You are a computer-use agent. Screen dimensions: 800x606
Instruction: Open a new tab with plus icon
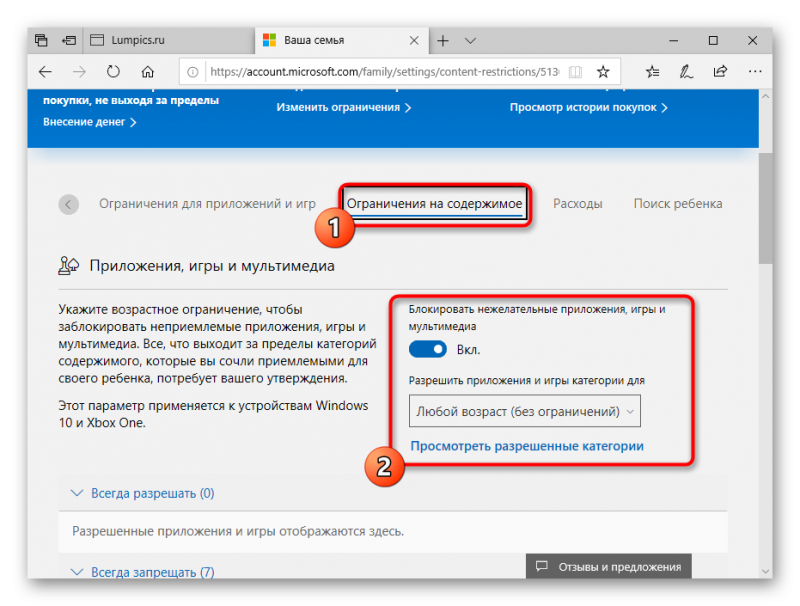tap(443, 41)
